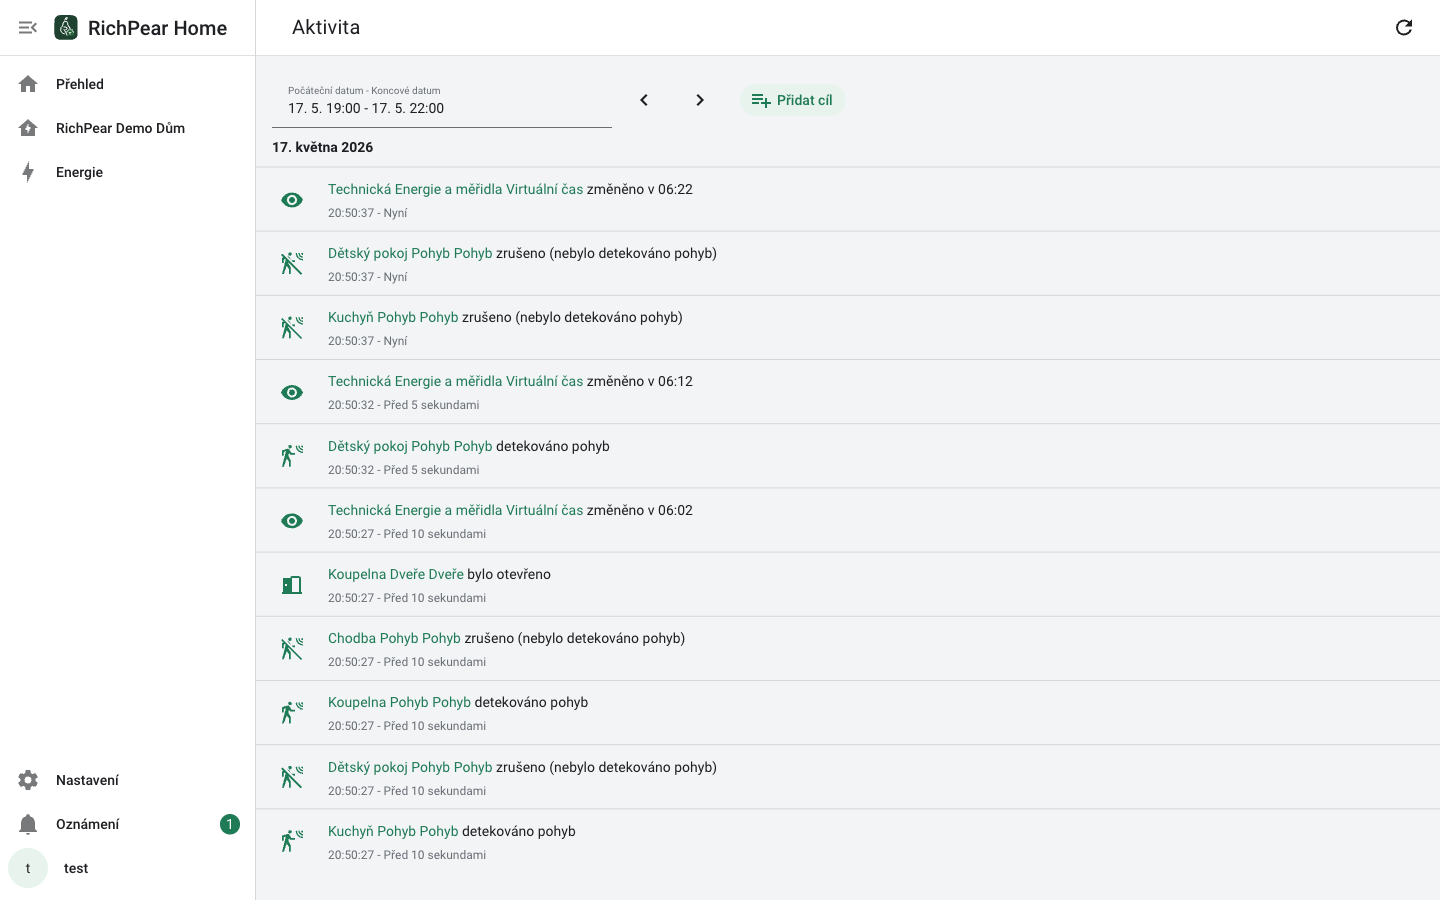The width and height of the screenshot is (1440, 900).
Task: Click the lightning bolt Energie icon
Action: [x=28, y=172]
